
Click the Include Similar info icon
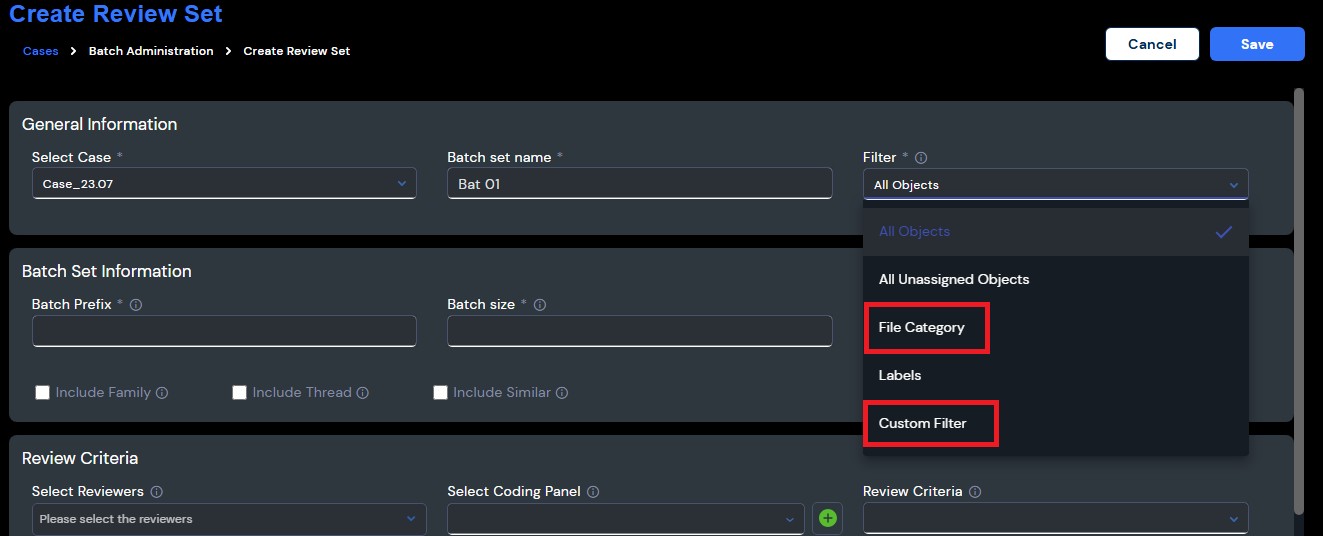click(562, 393)
